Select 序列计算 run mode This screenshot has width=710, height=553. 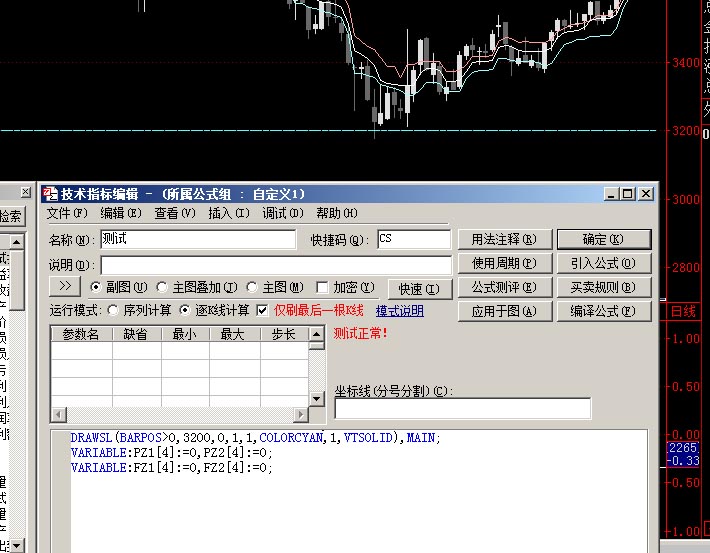pos(113,310)
